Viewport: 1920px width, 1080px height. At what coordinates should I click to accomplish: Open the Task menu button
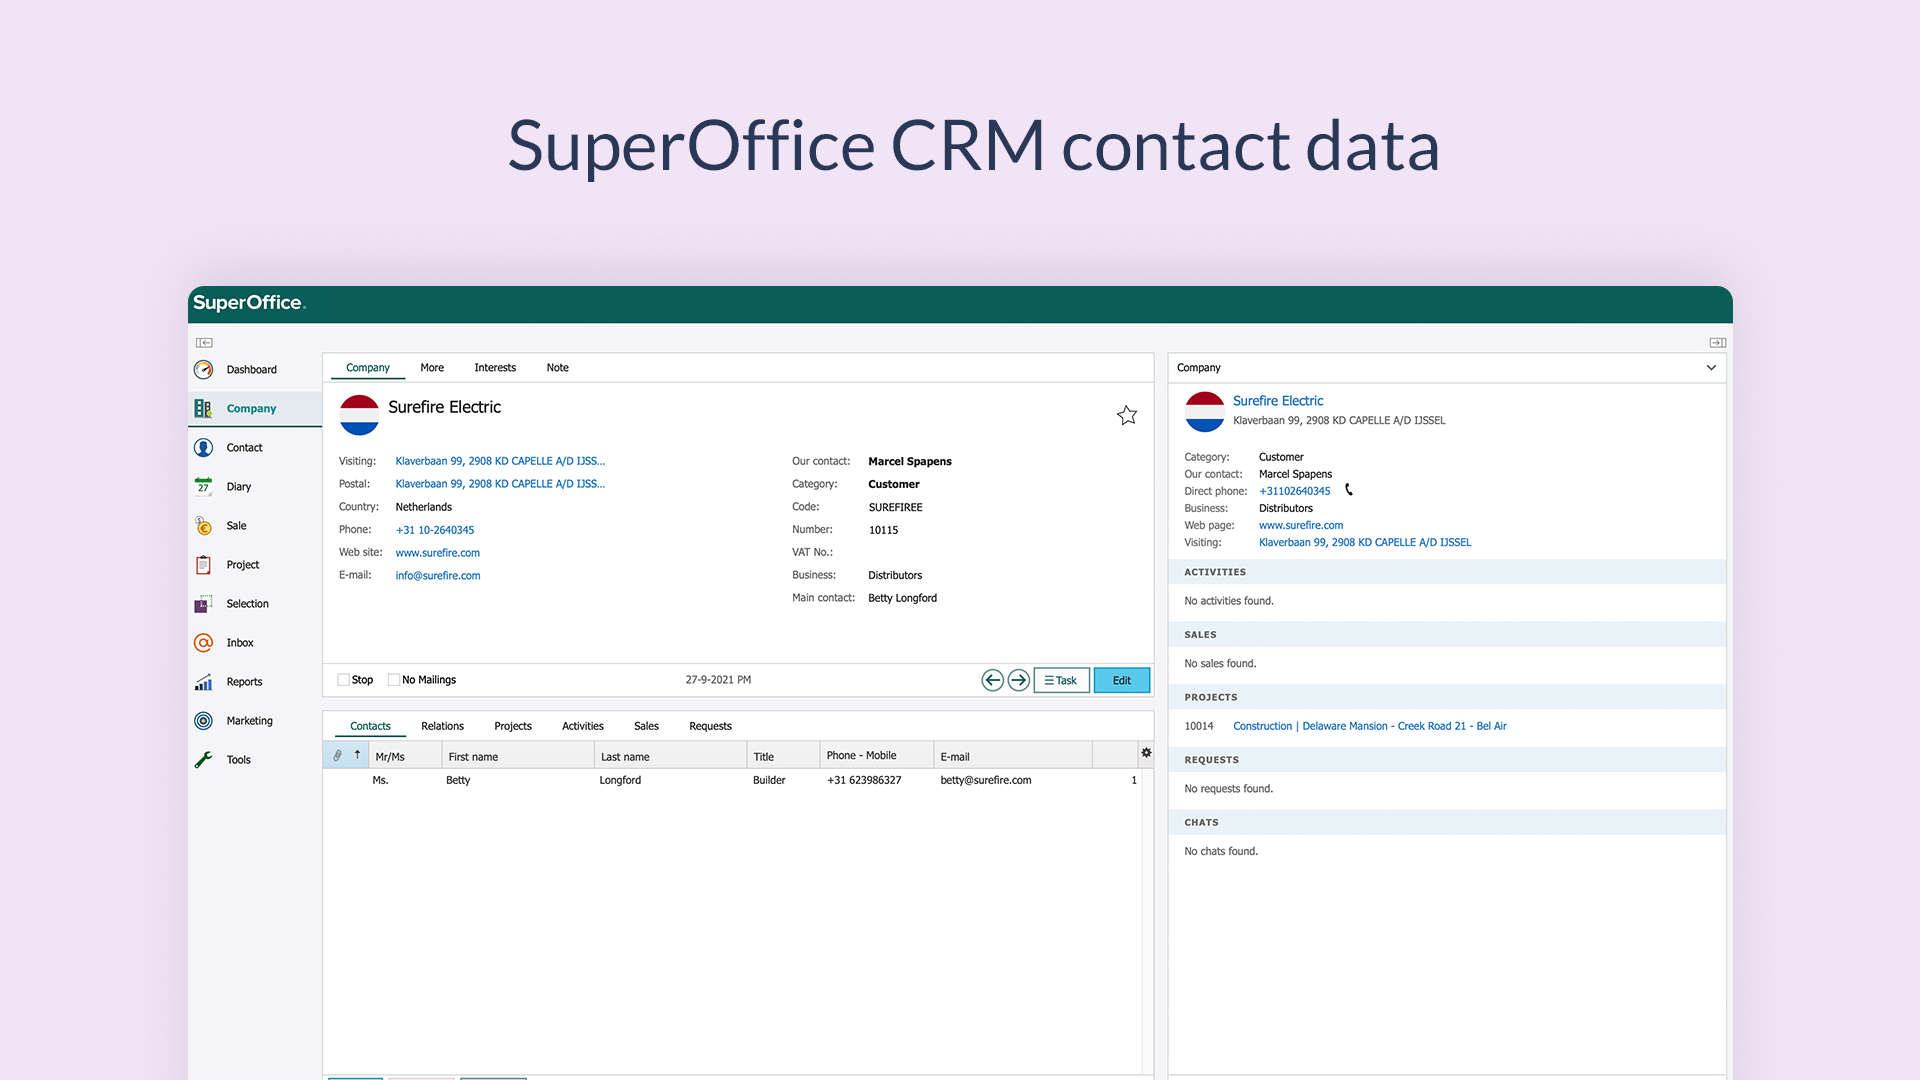pyautogui.click(x=1061, y=681)
